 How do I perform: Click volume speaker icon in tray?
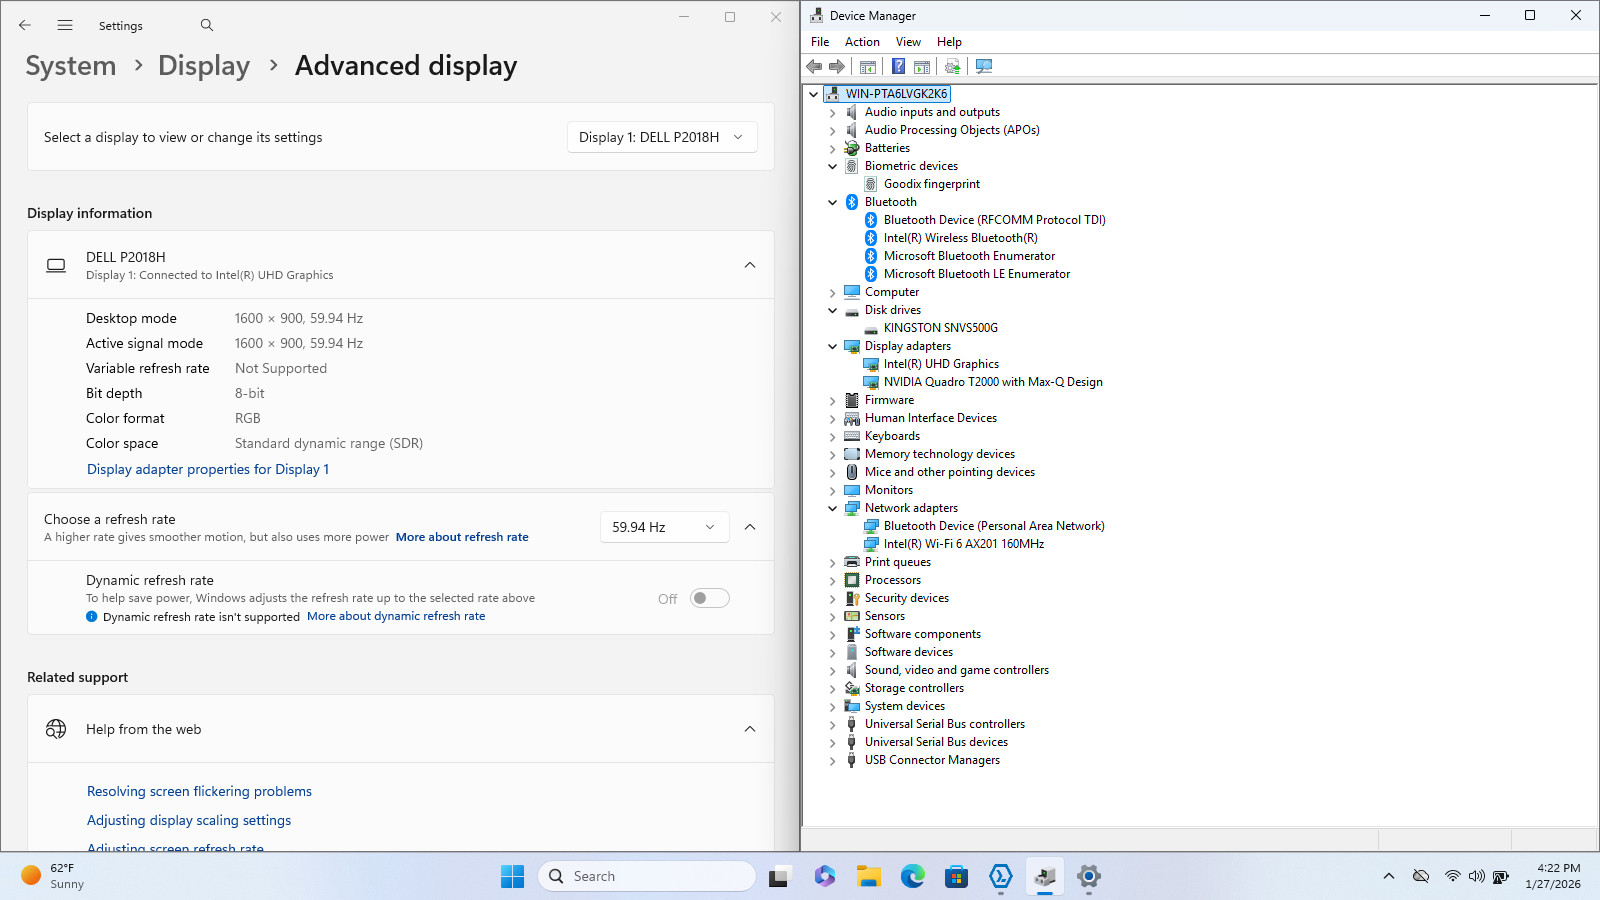click(1476, 876)
